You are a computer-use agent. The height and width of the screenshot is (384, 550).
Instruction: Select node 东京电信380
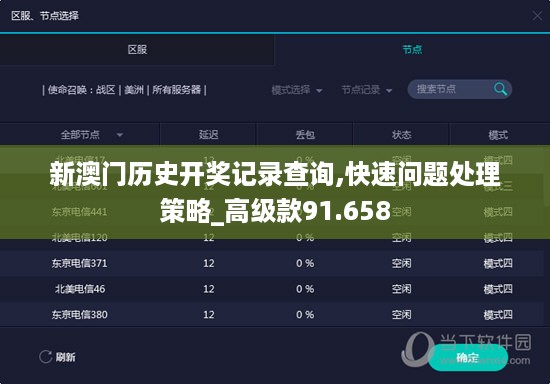click(x=79, y=315)
